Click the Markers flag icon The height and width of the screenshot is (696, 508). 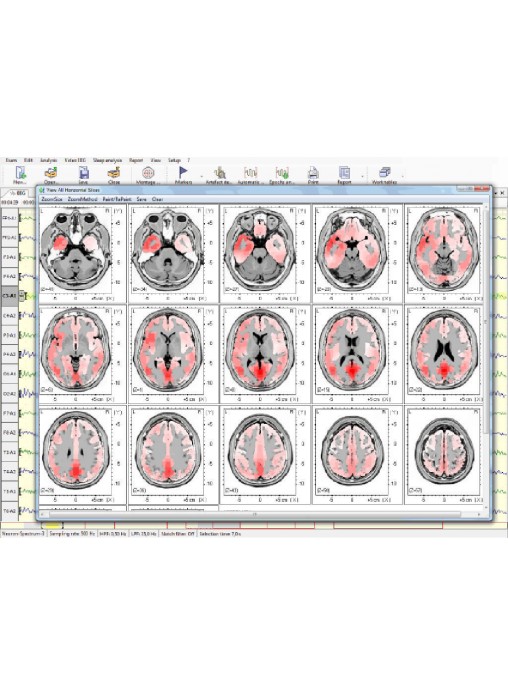[183, 174]
